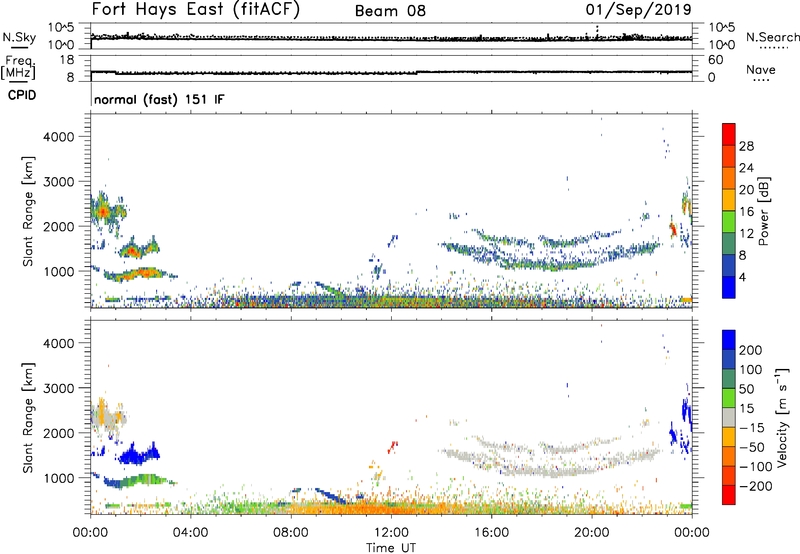The width and height of the screenshot is (800, 554).
Task: Click the '-15' velocity colorbar label
Action: click(751, 428)
